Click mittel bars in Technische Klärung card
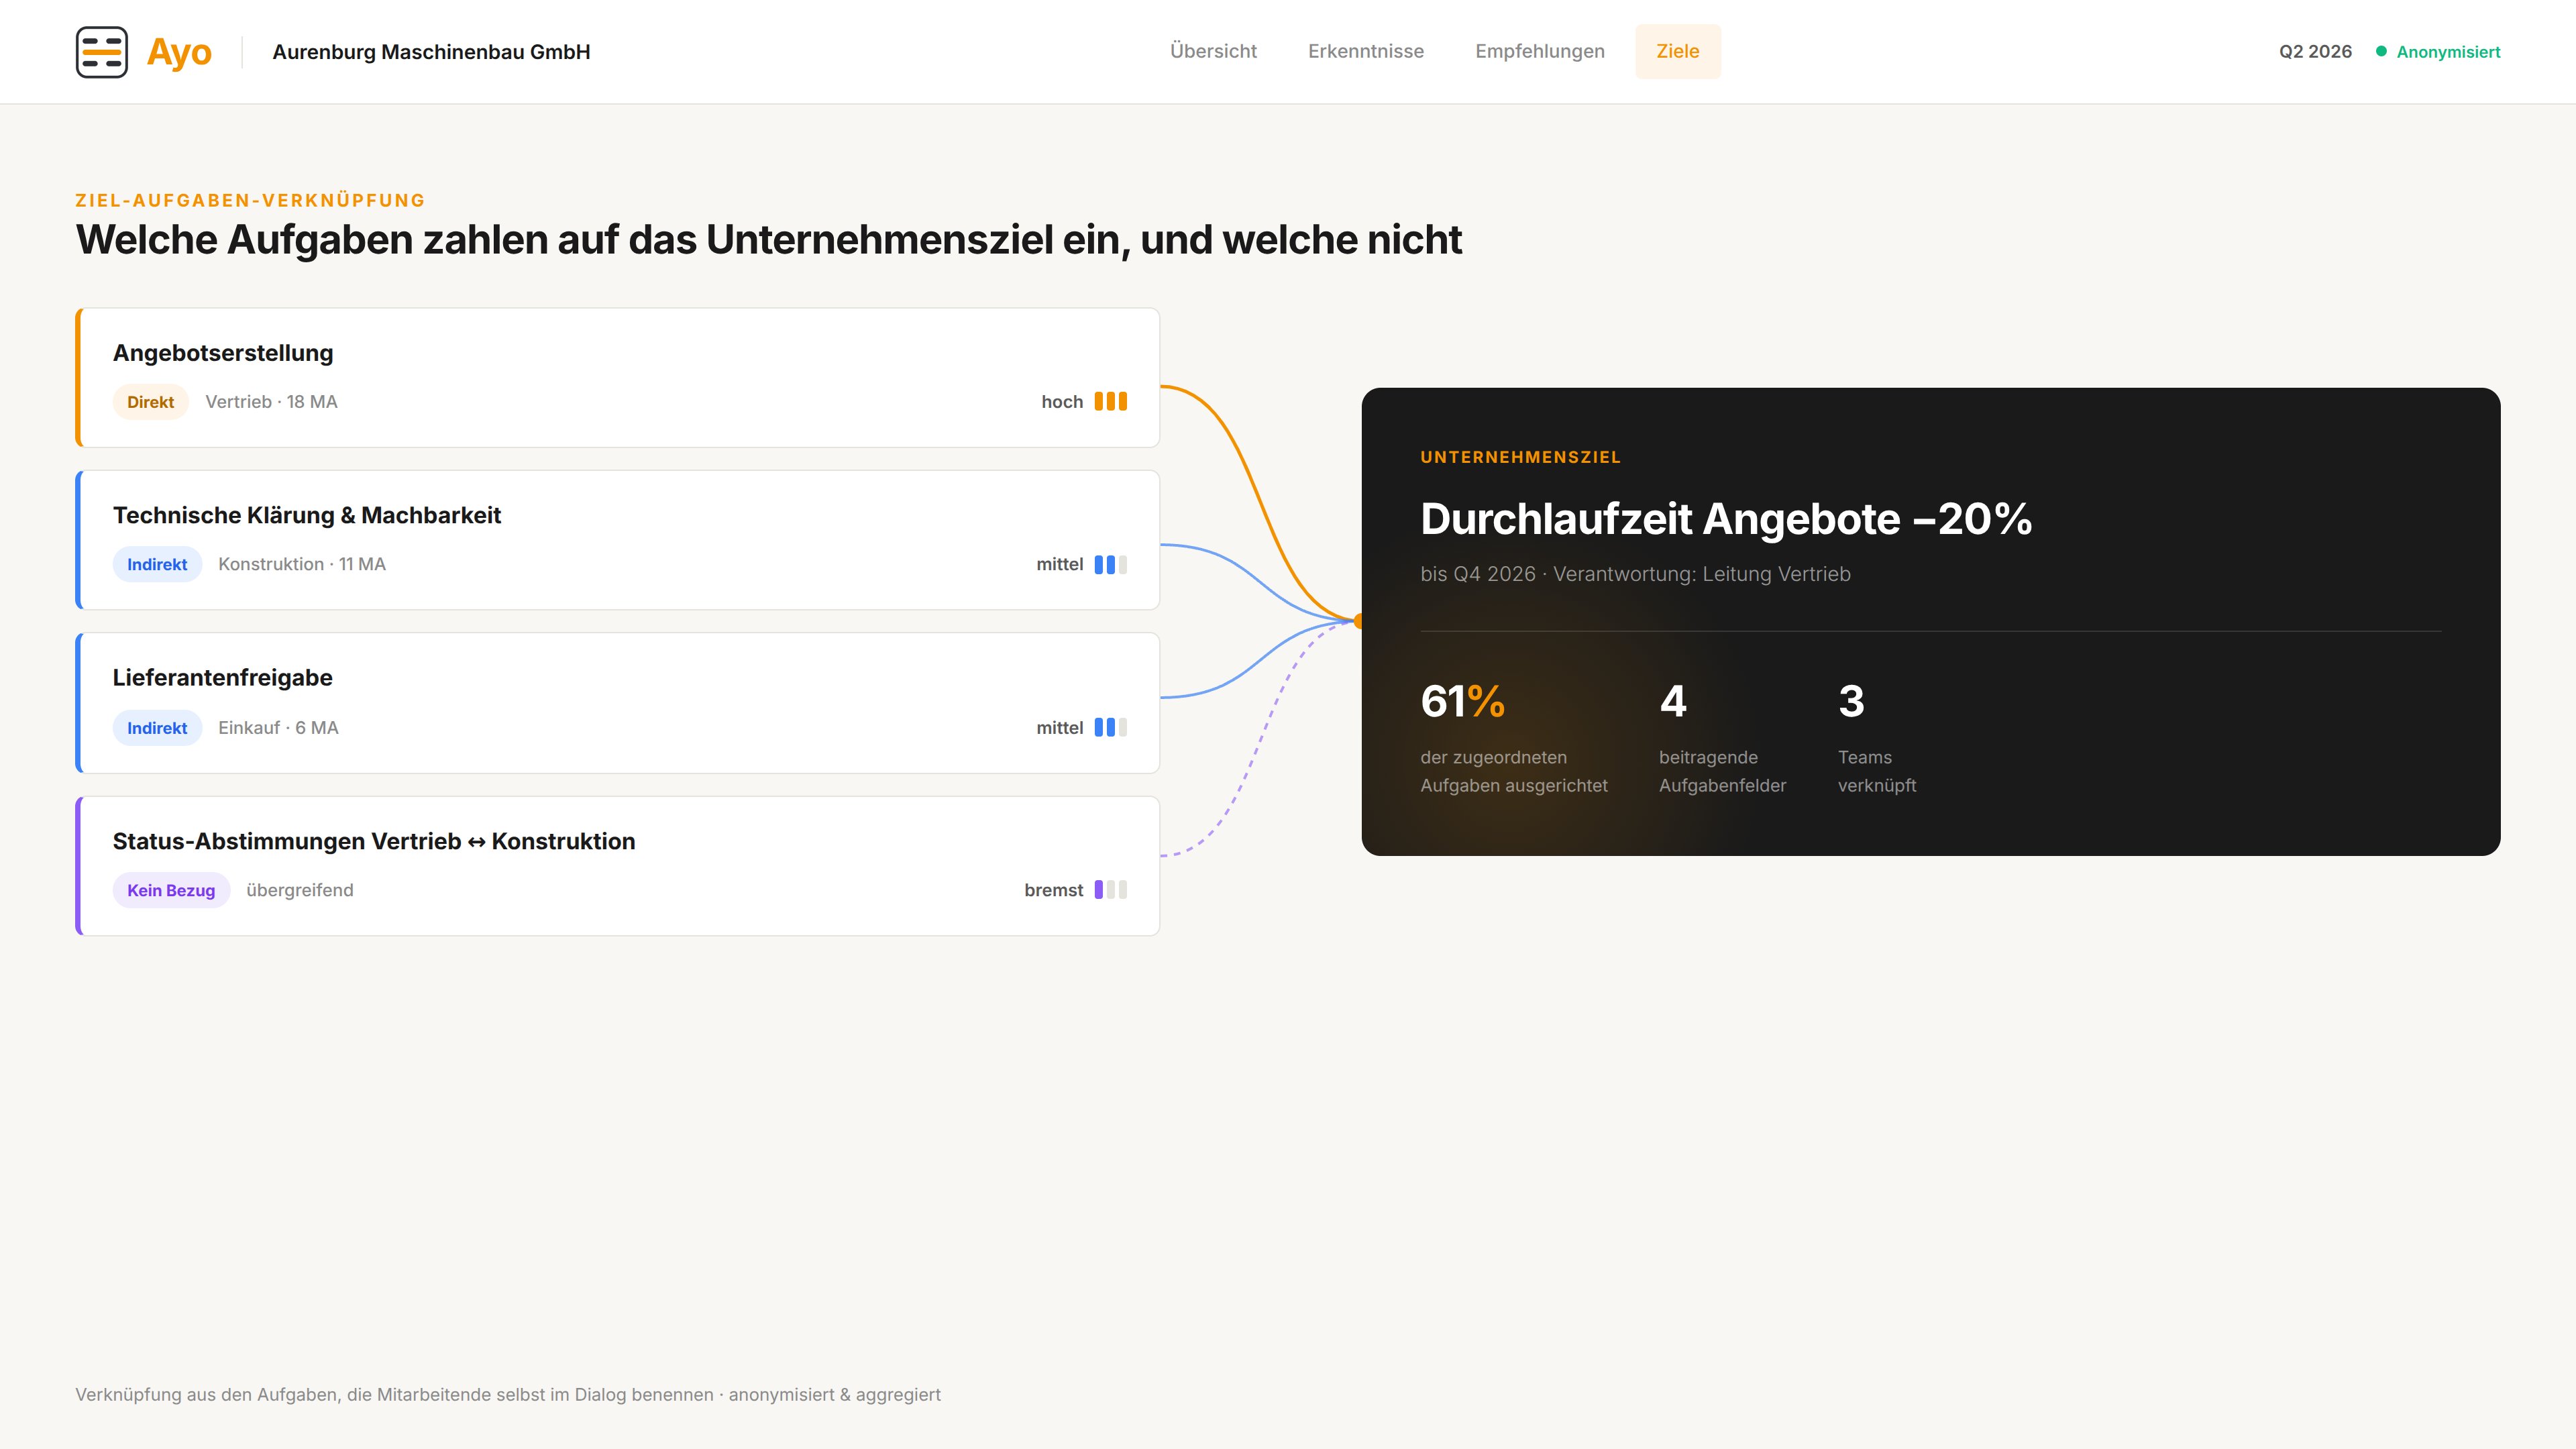2576x1449 pixels. tap(1110, 565)
